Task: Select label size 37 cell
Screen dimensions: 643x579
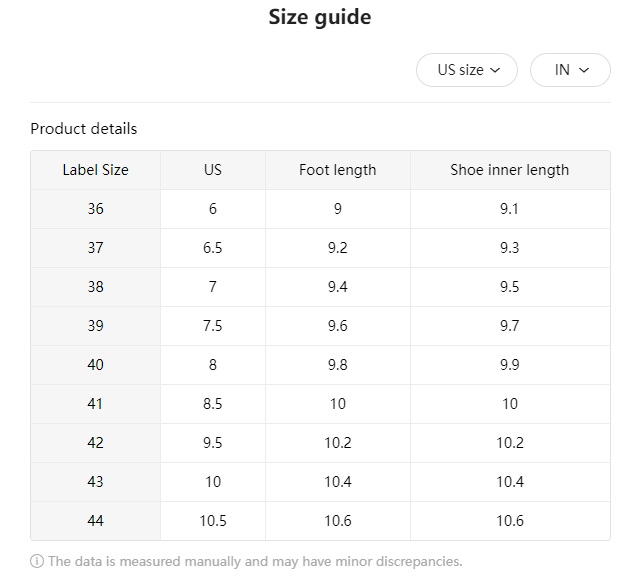Action: click(x=95, y=248)
